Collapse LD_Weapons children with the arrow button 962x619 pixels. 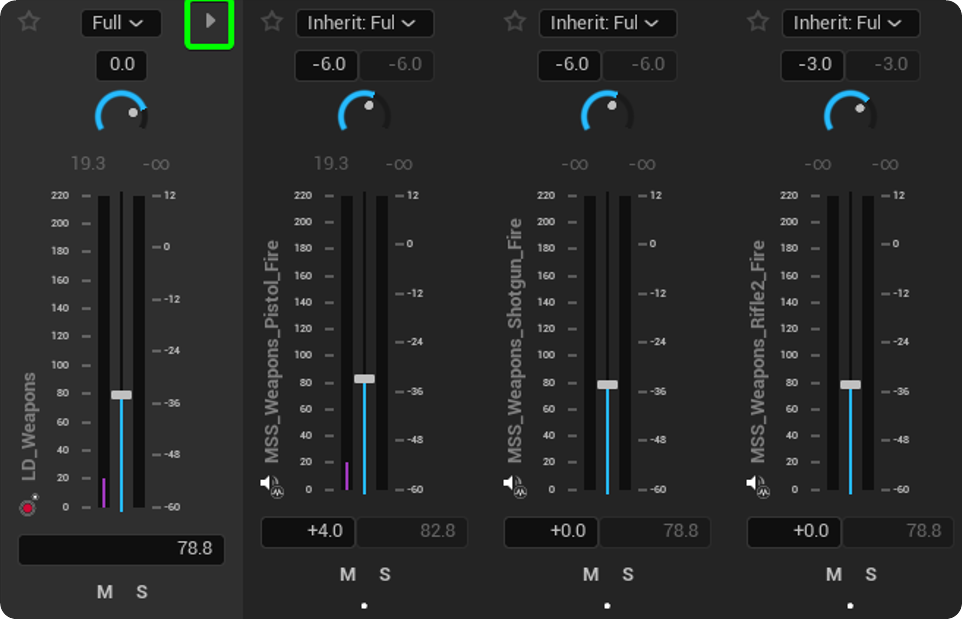pos(210,22)
